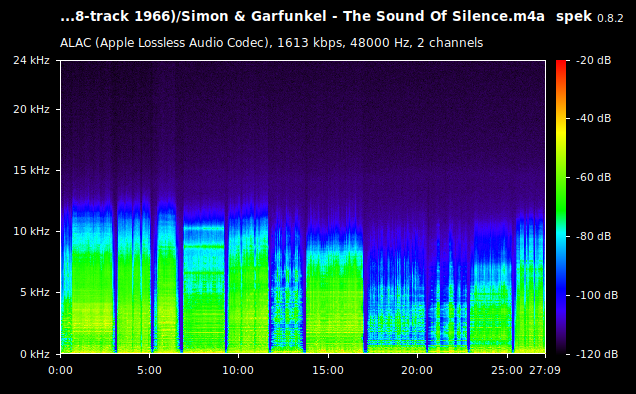Click the -100 dB scale label

[x=597, y=295]
